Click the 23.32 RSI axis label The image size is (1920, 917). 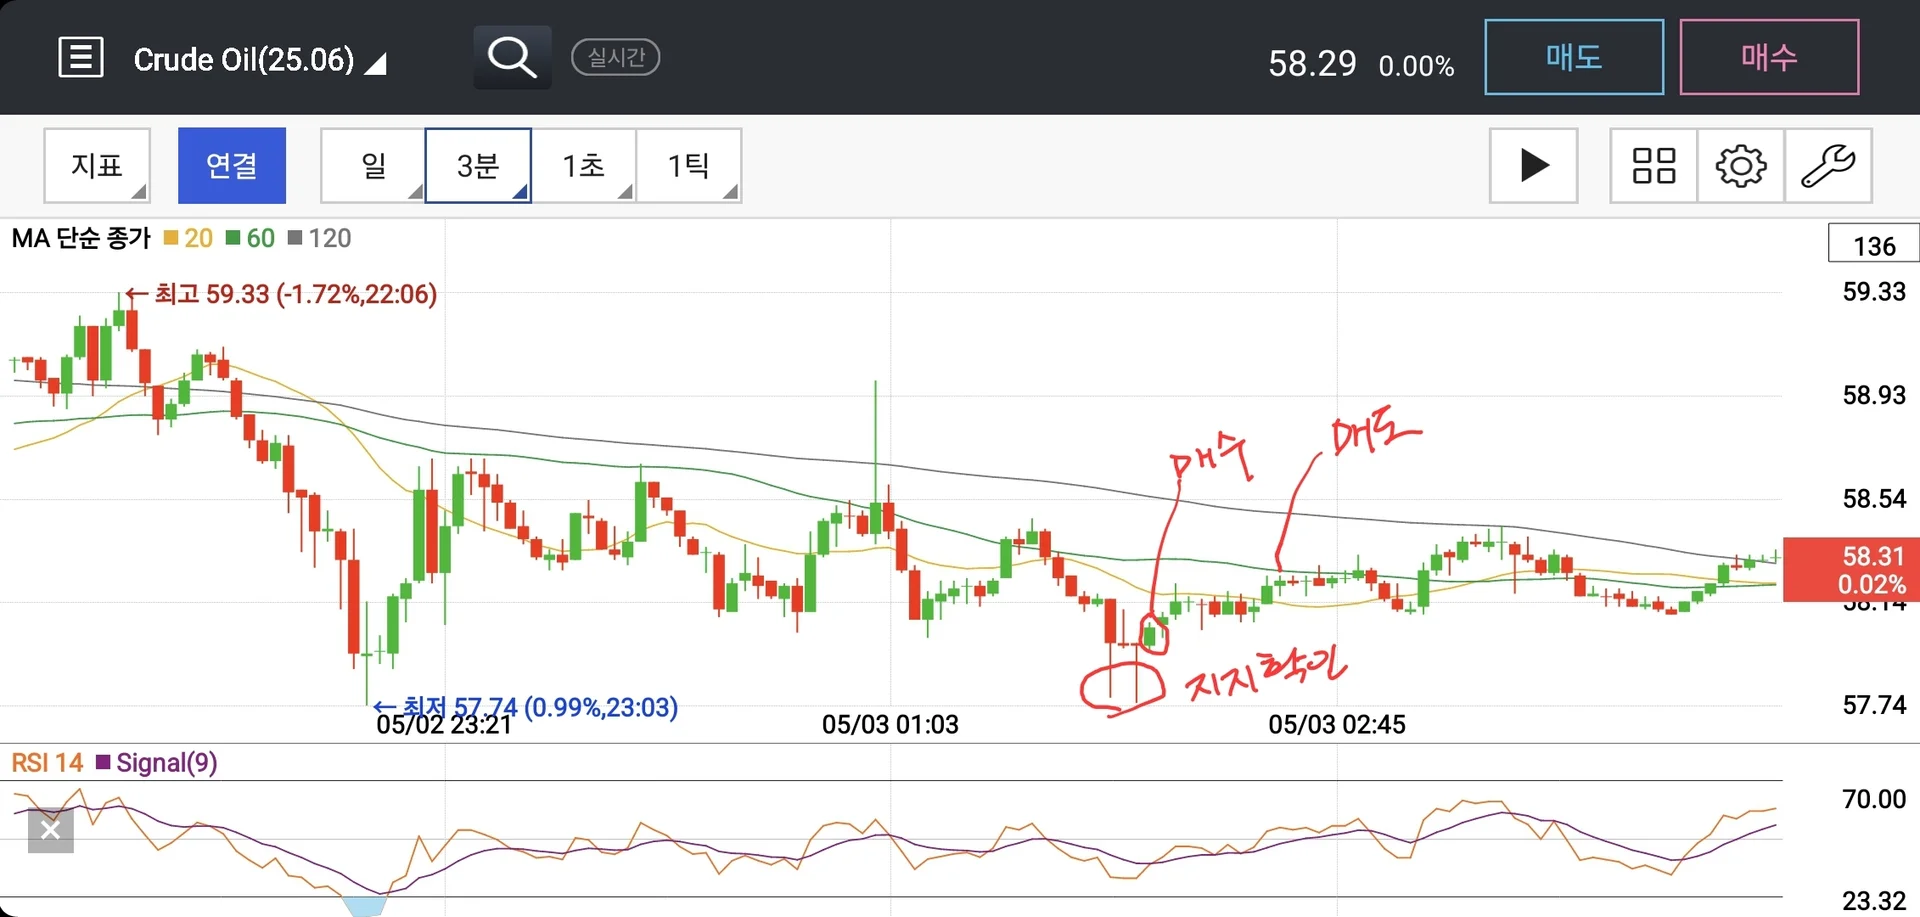click(1874, 901)
